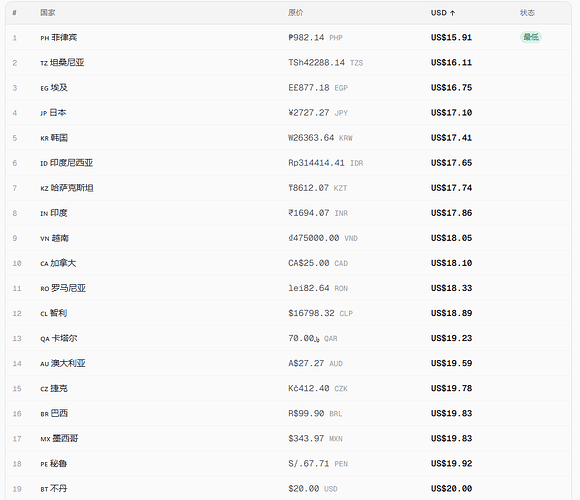
Task: Select the EG 埃及 country cell
Action: pos(54,88)
